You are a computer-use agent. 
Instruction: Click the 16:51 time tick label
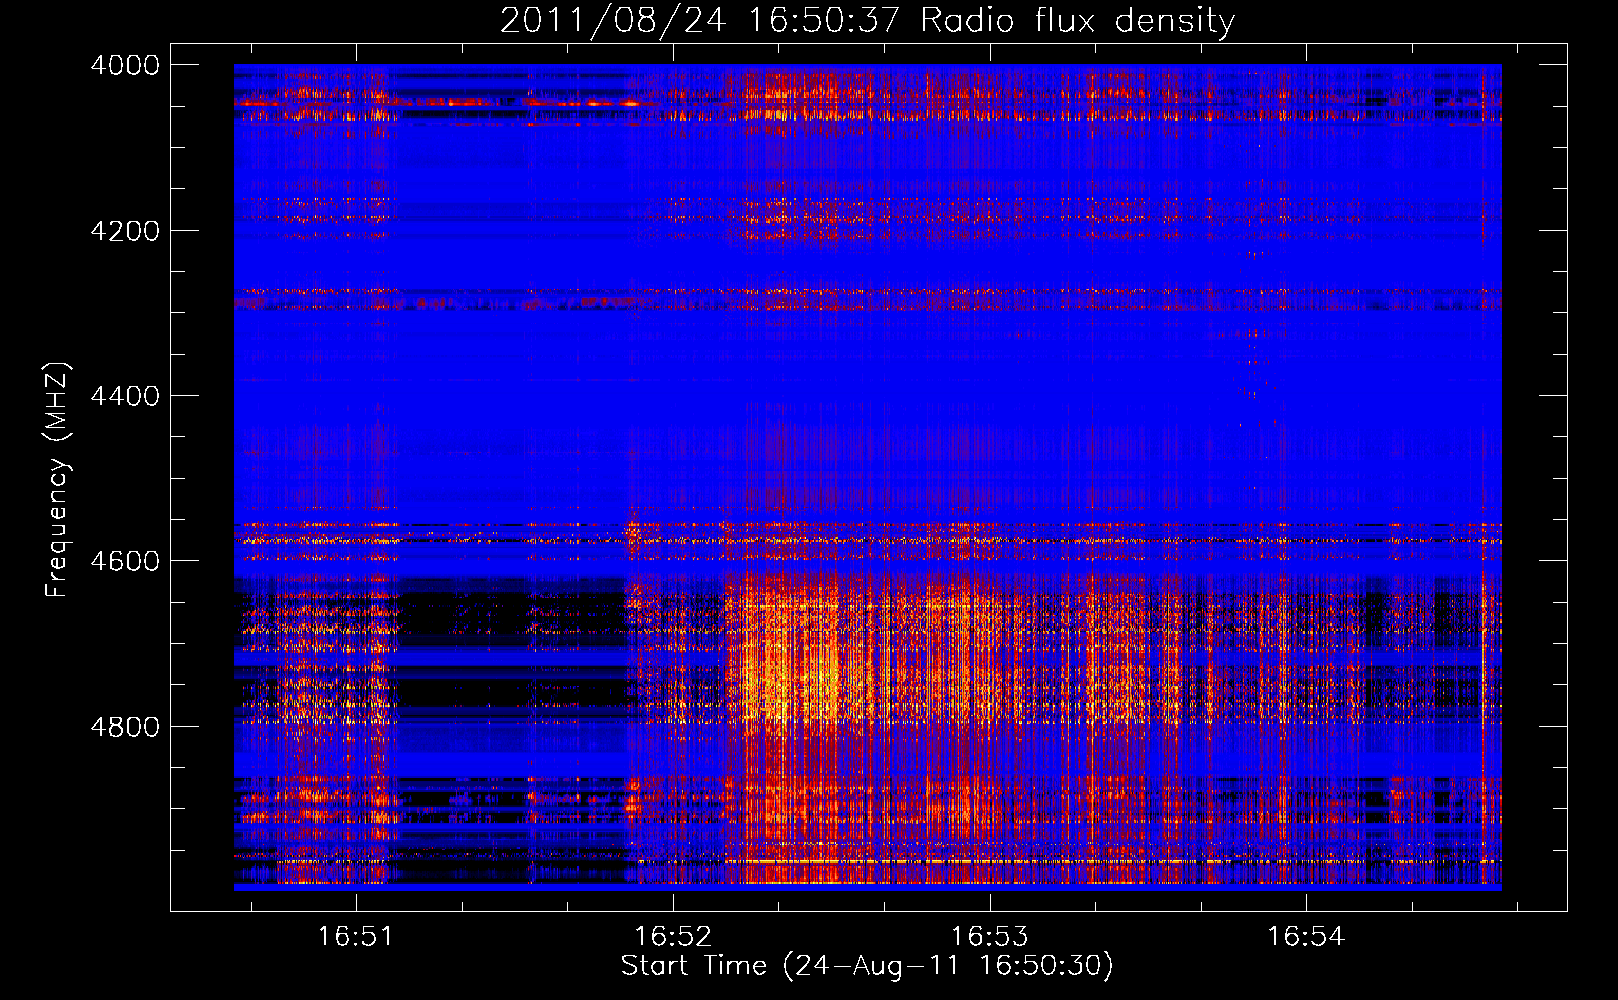click(x=356, y=936)
